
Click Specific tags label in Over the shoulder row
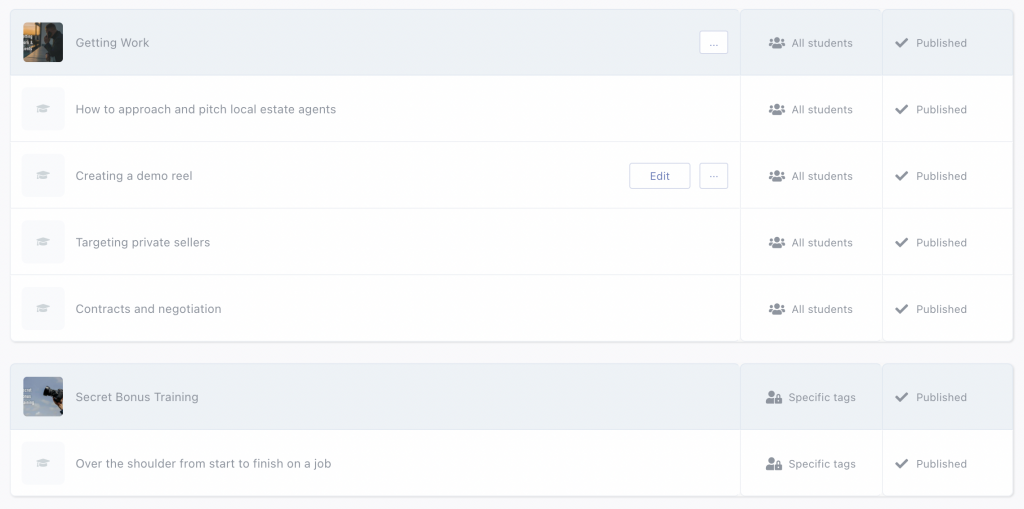pyautogui.click(x=822, y=464)
